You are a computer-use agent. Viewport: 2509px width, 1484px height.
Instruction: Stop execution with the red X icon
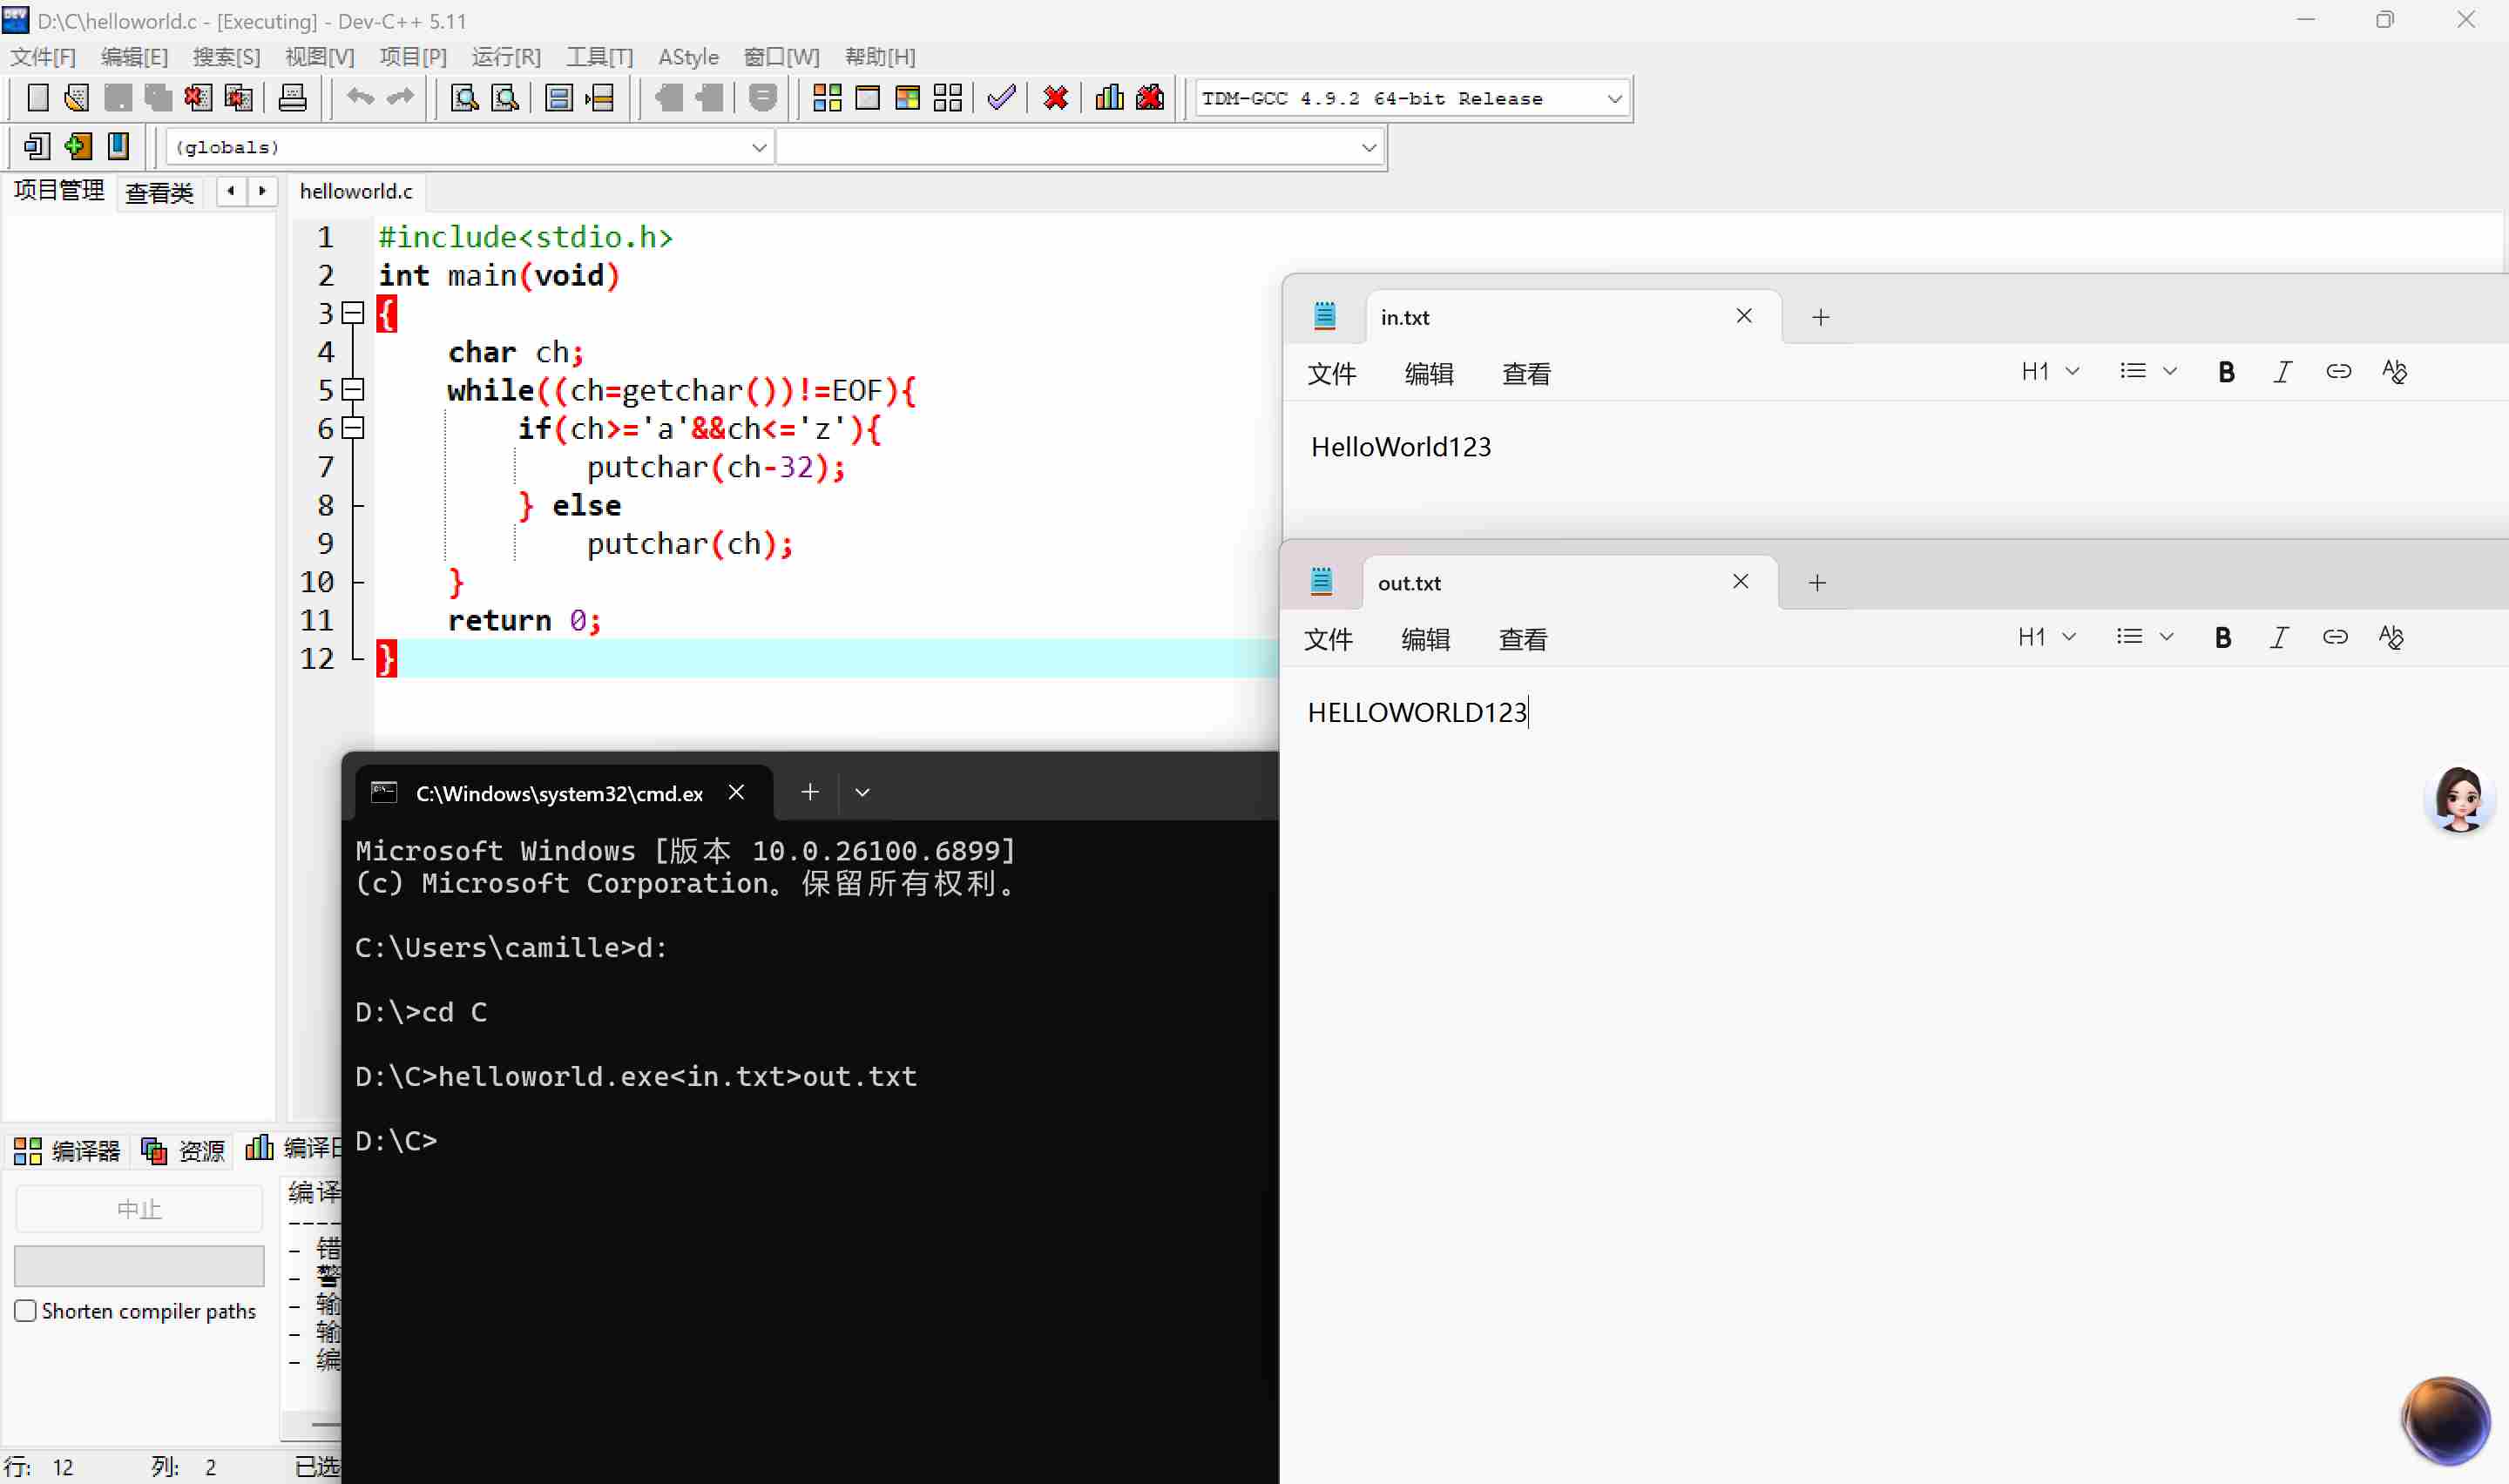[x=1055, y=98]
